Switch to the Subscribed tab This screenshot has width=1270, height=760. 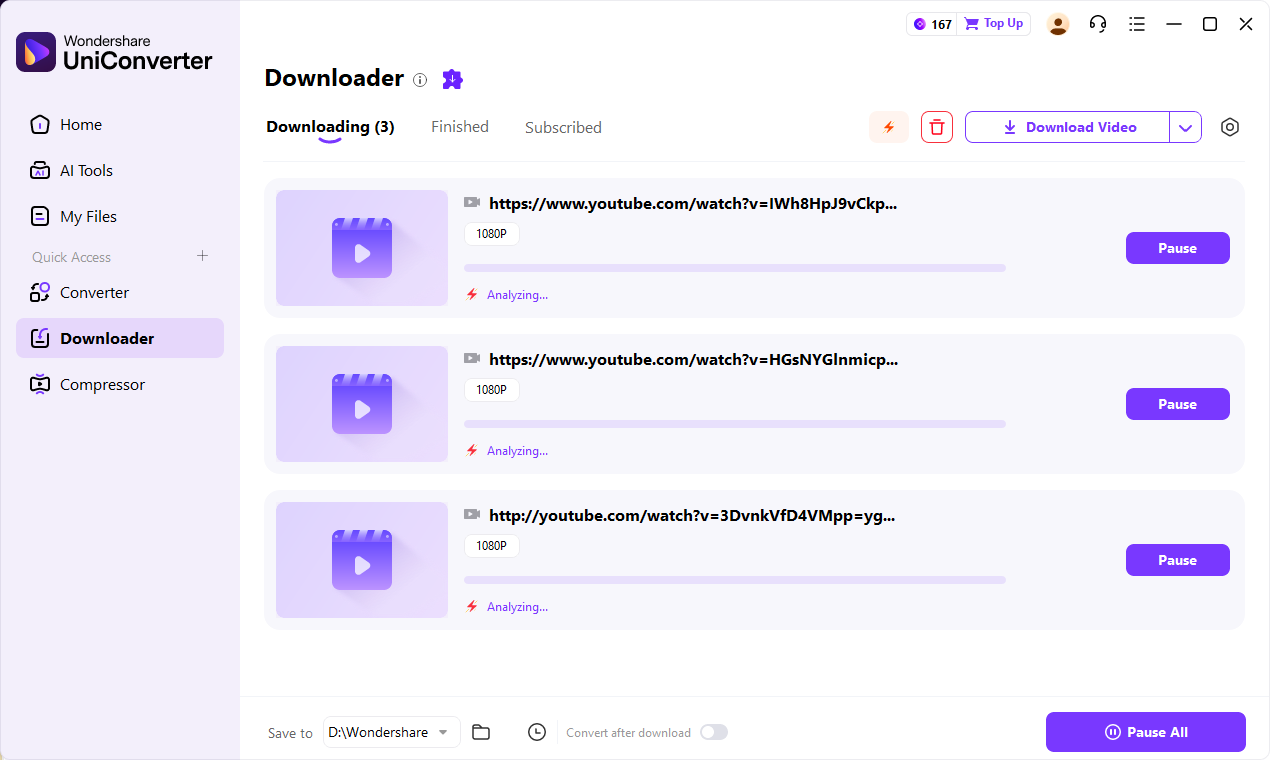point(563,127)
